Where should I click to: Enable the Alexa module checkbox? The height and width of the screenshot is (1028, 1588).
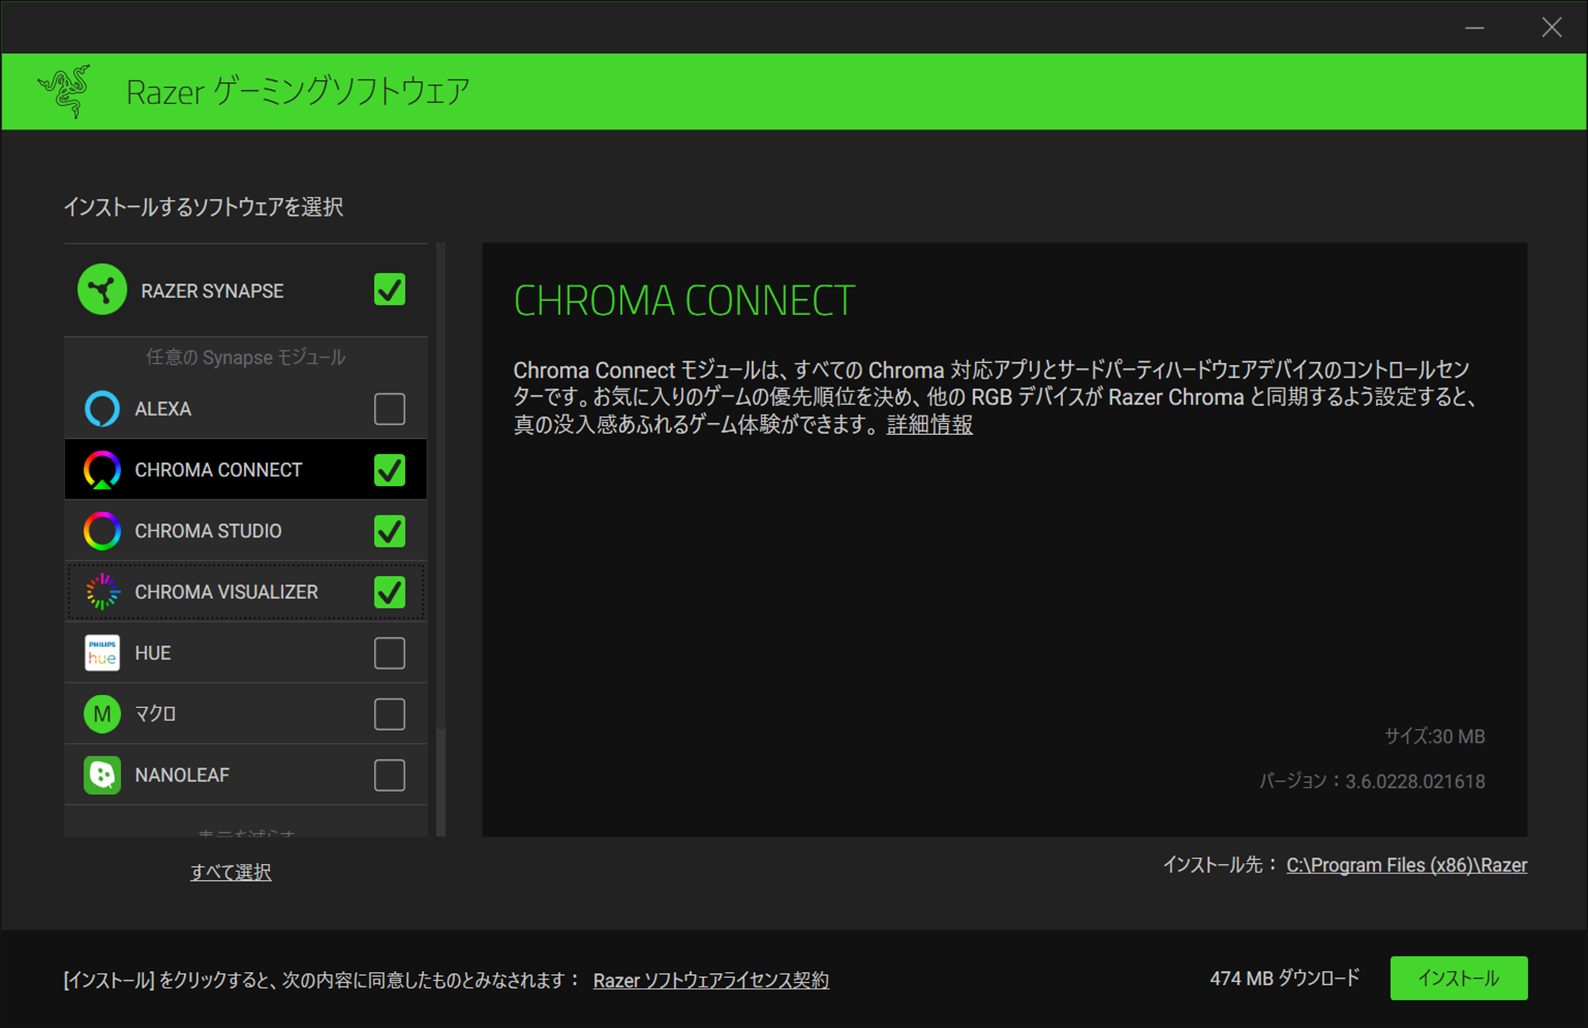click(x=389, y=409)
